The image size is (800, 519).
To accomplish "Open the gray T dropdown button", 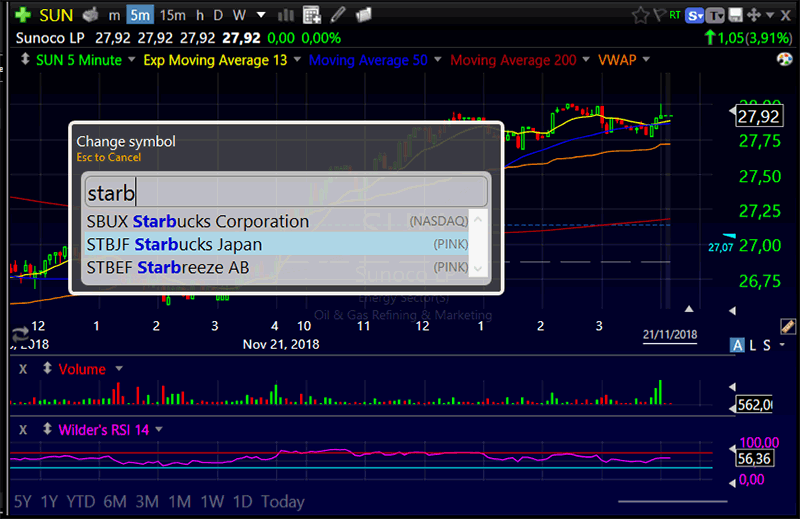I will pyautogui.click(x=715, y=16).
